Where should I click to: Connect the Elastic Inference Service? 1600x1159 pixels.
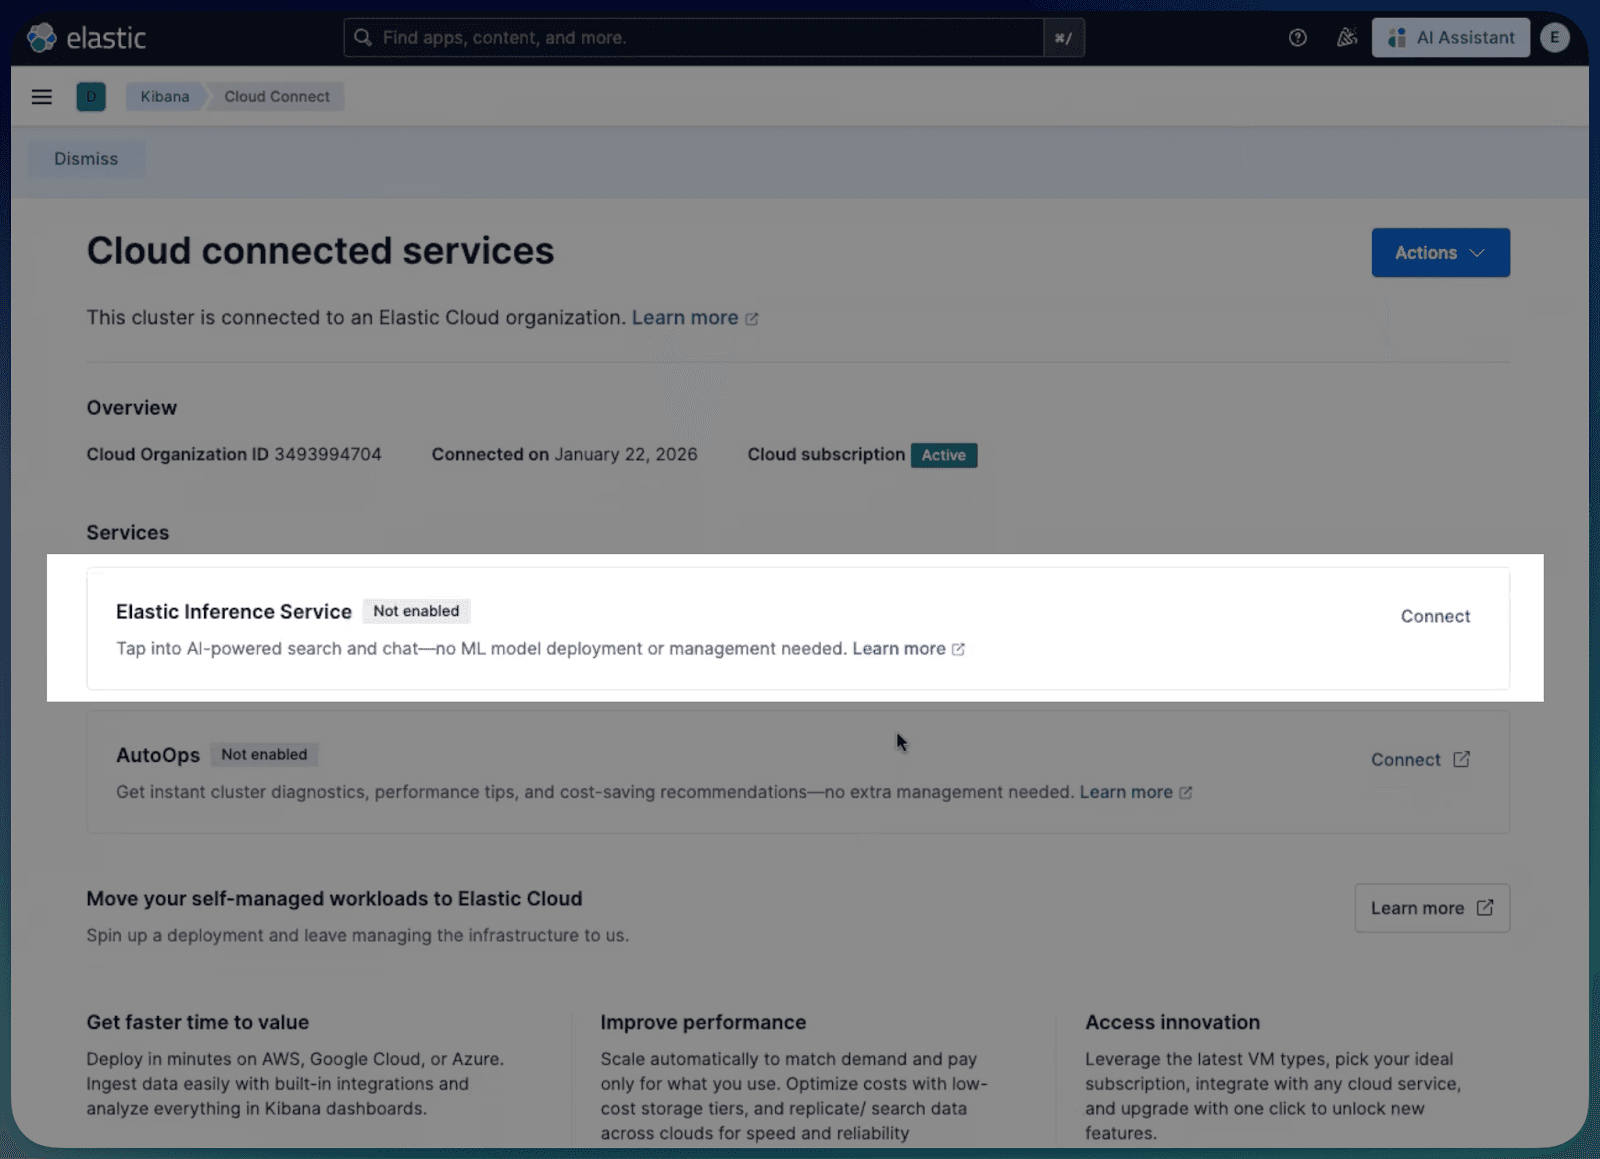(x=1435, y=616)
